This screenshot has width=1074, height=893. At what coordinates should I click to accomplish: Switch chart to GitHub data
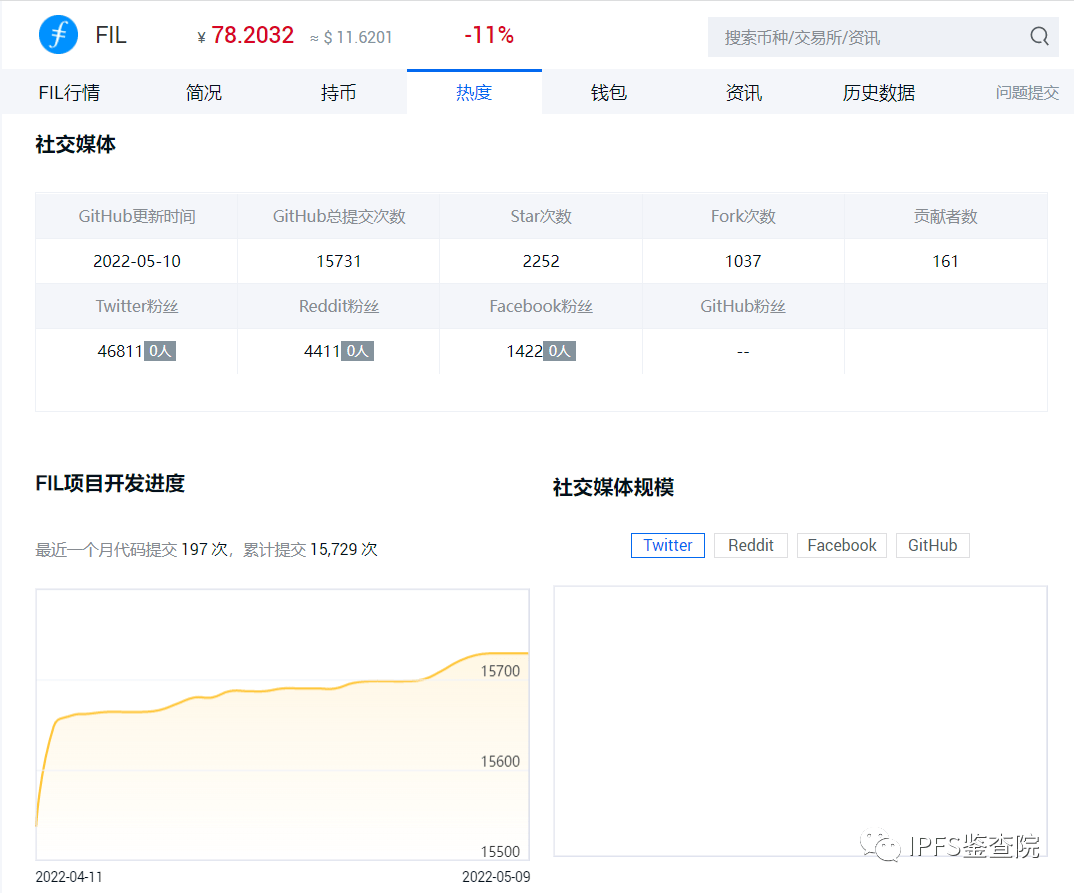click(x=932, y=545)
